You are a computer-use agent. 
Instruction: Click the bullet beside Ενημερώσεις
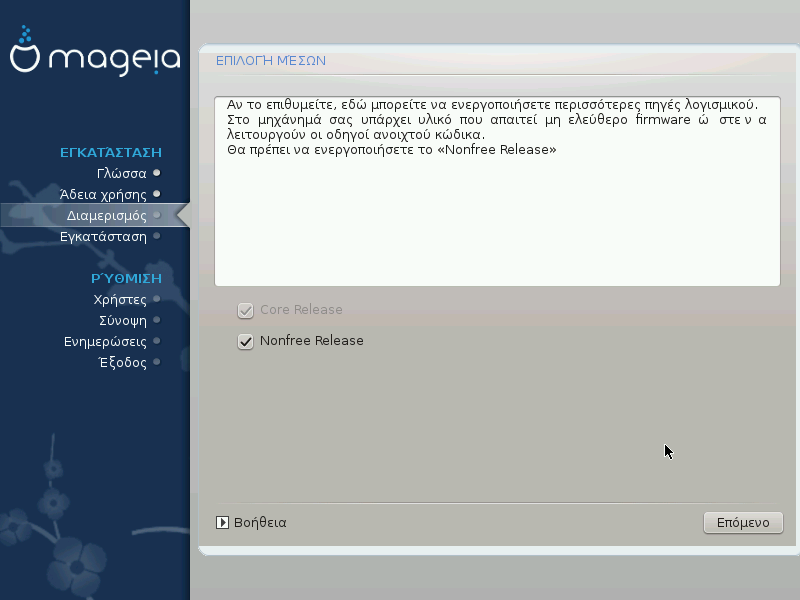(x=157, y=341)
